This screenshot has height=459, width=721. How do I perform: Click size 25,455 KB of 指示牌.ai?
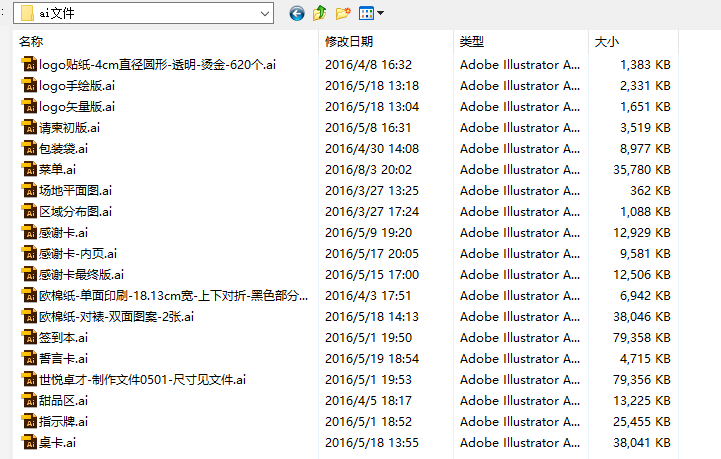641,422
